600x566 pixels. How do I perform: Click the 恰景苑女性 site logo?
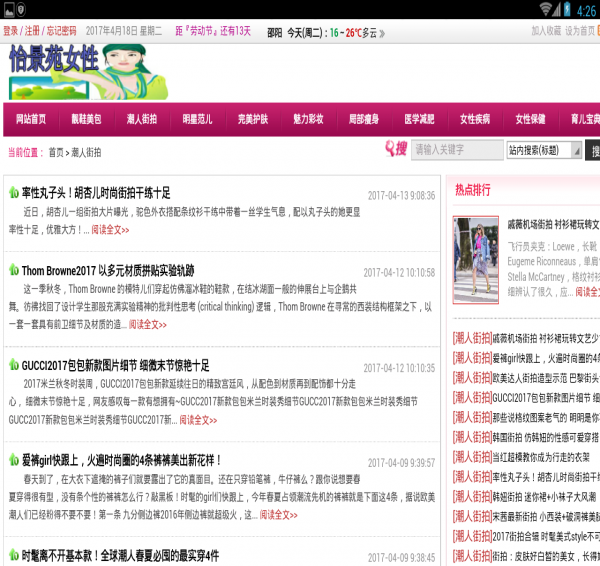(88, 72)
